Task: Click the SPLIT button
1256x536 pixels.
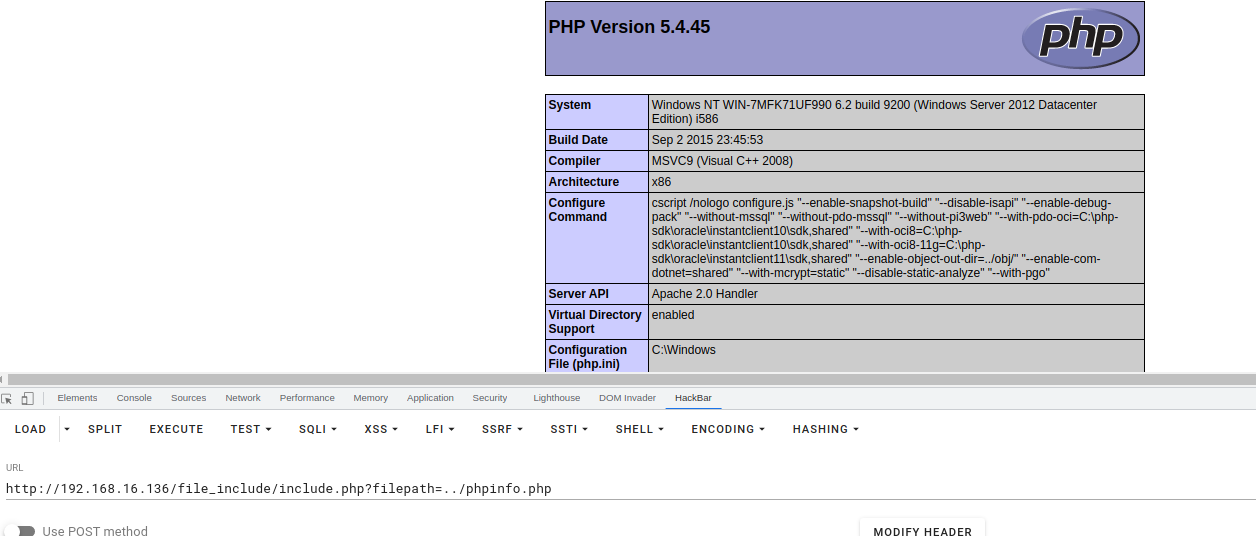Action: tap(105, 429)
